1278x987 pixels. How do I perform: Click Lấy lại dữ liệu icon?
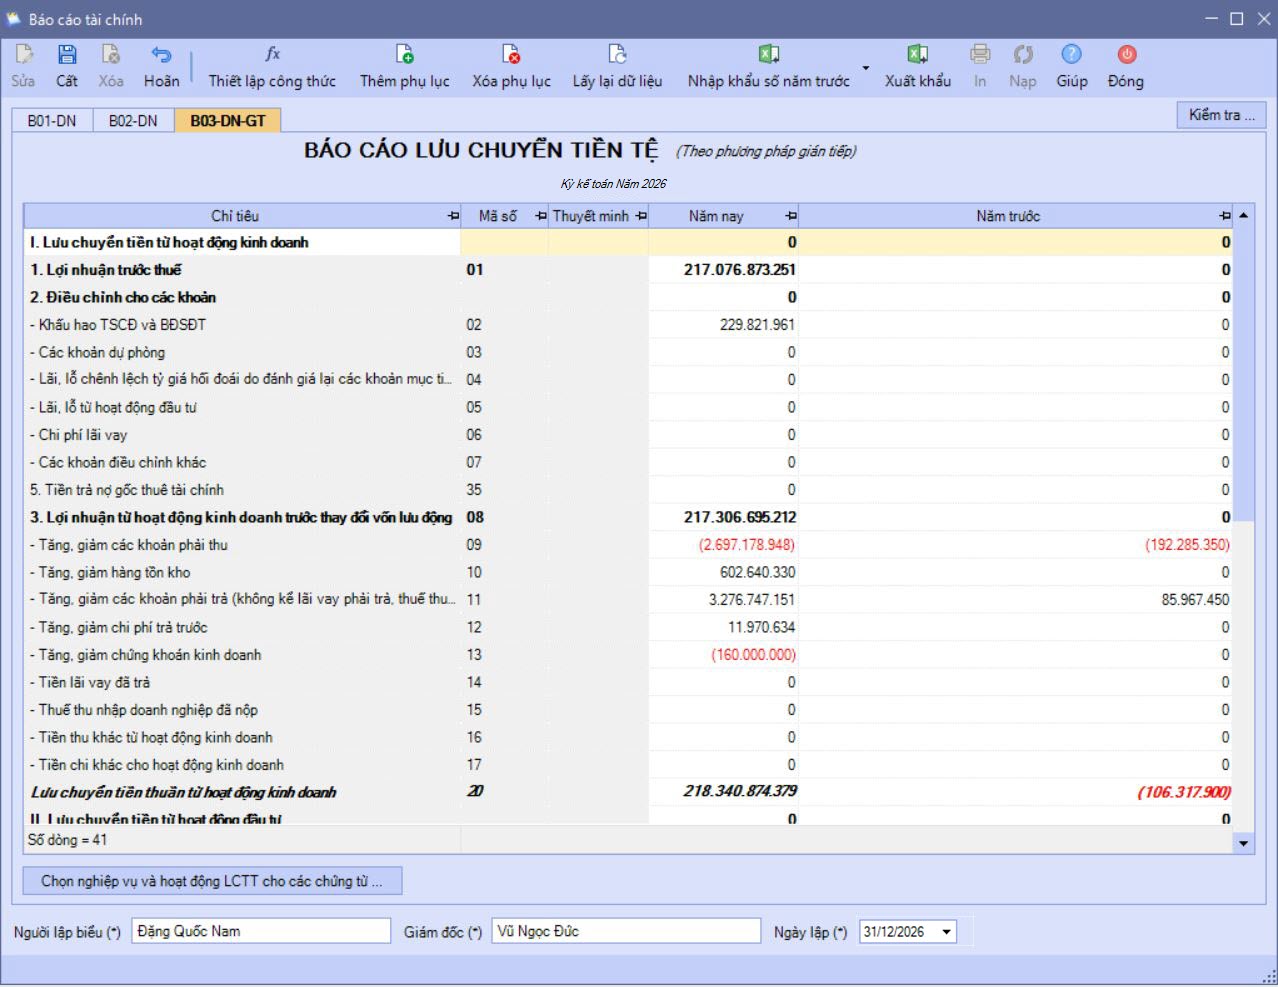point(617,56)
